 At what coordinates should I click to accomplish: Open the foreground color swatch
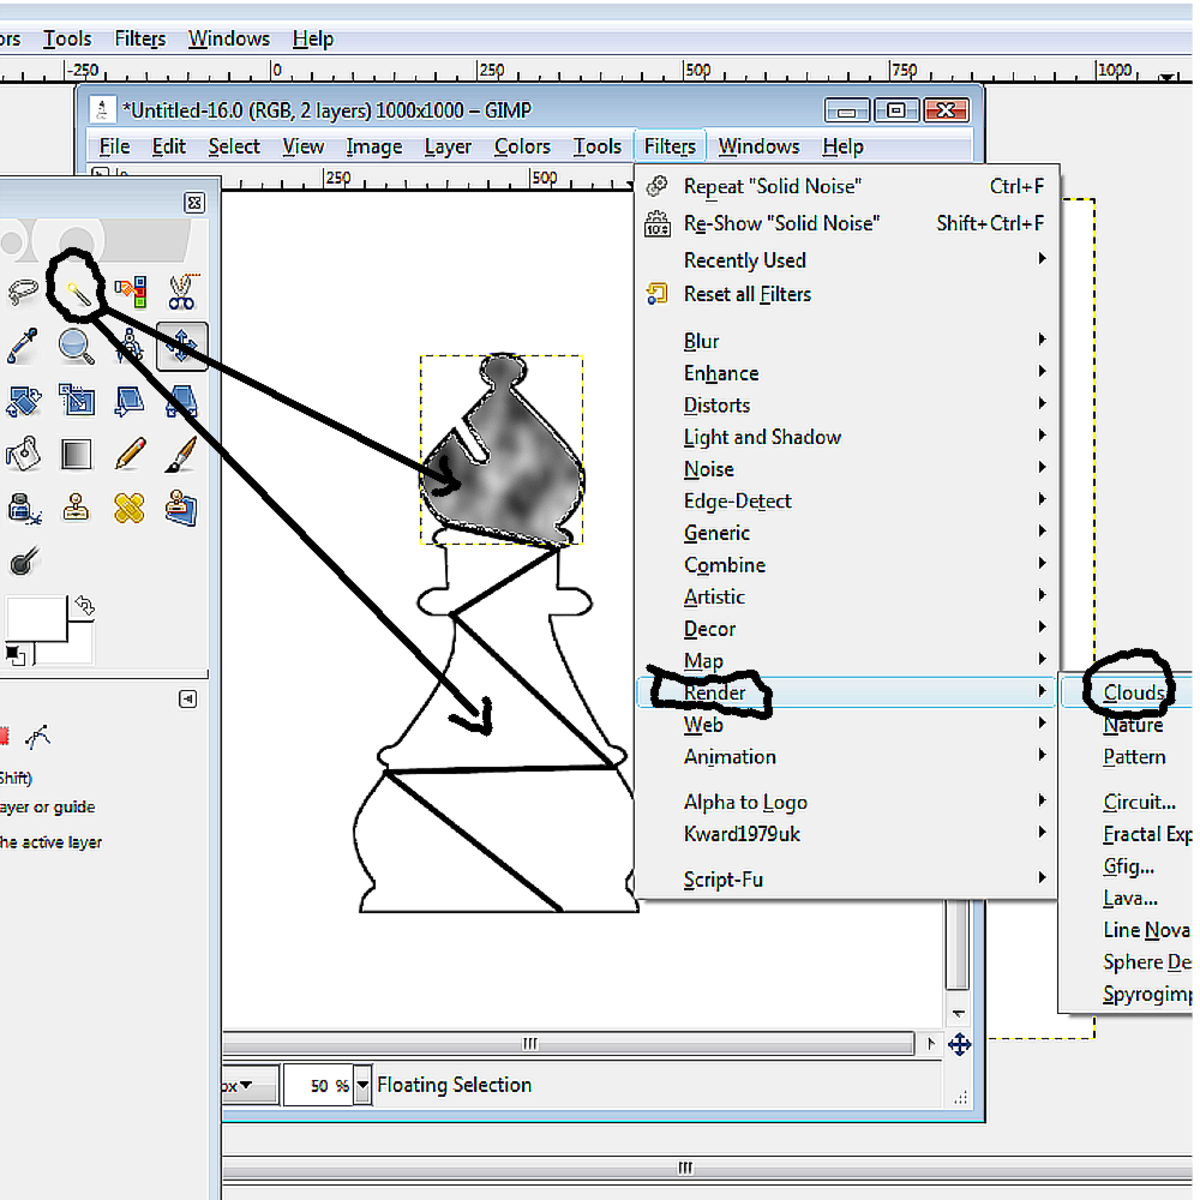click(35, 618)
